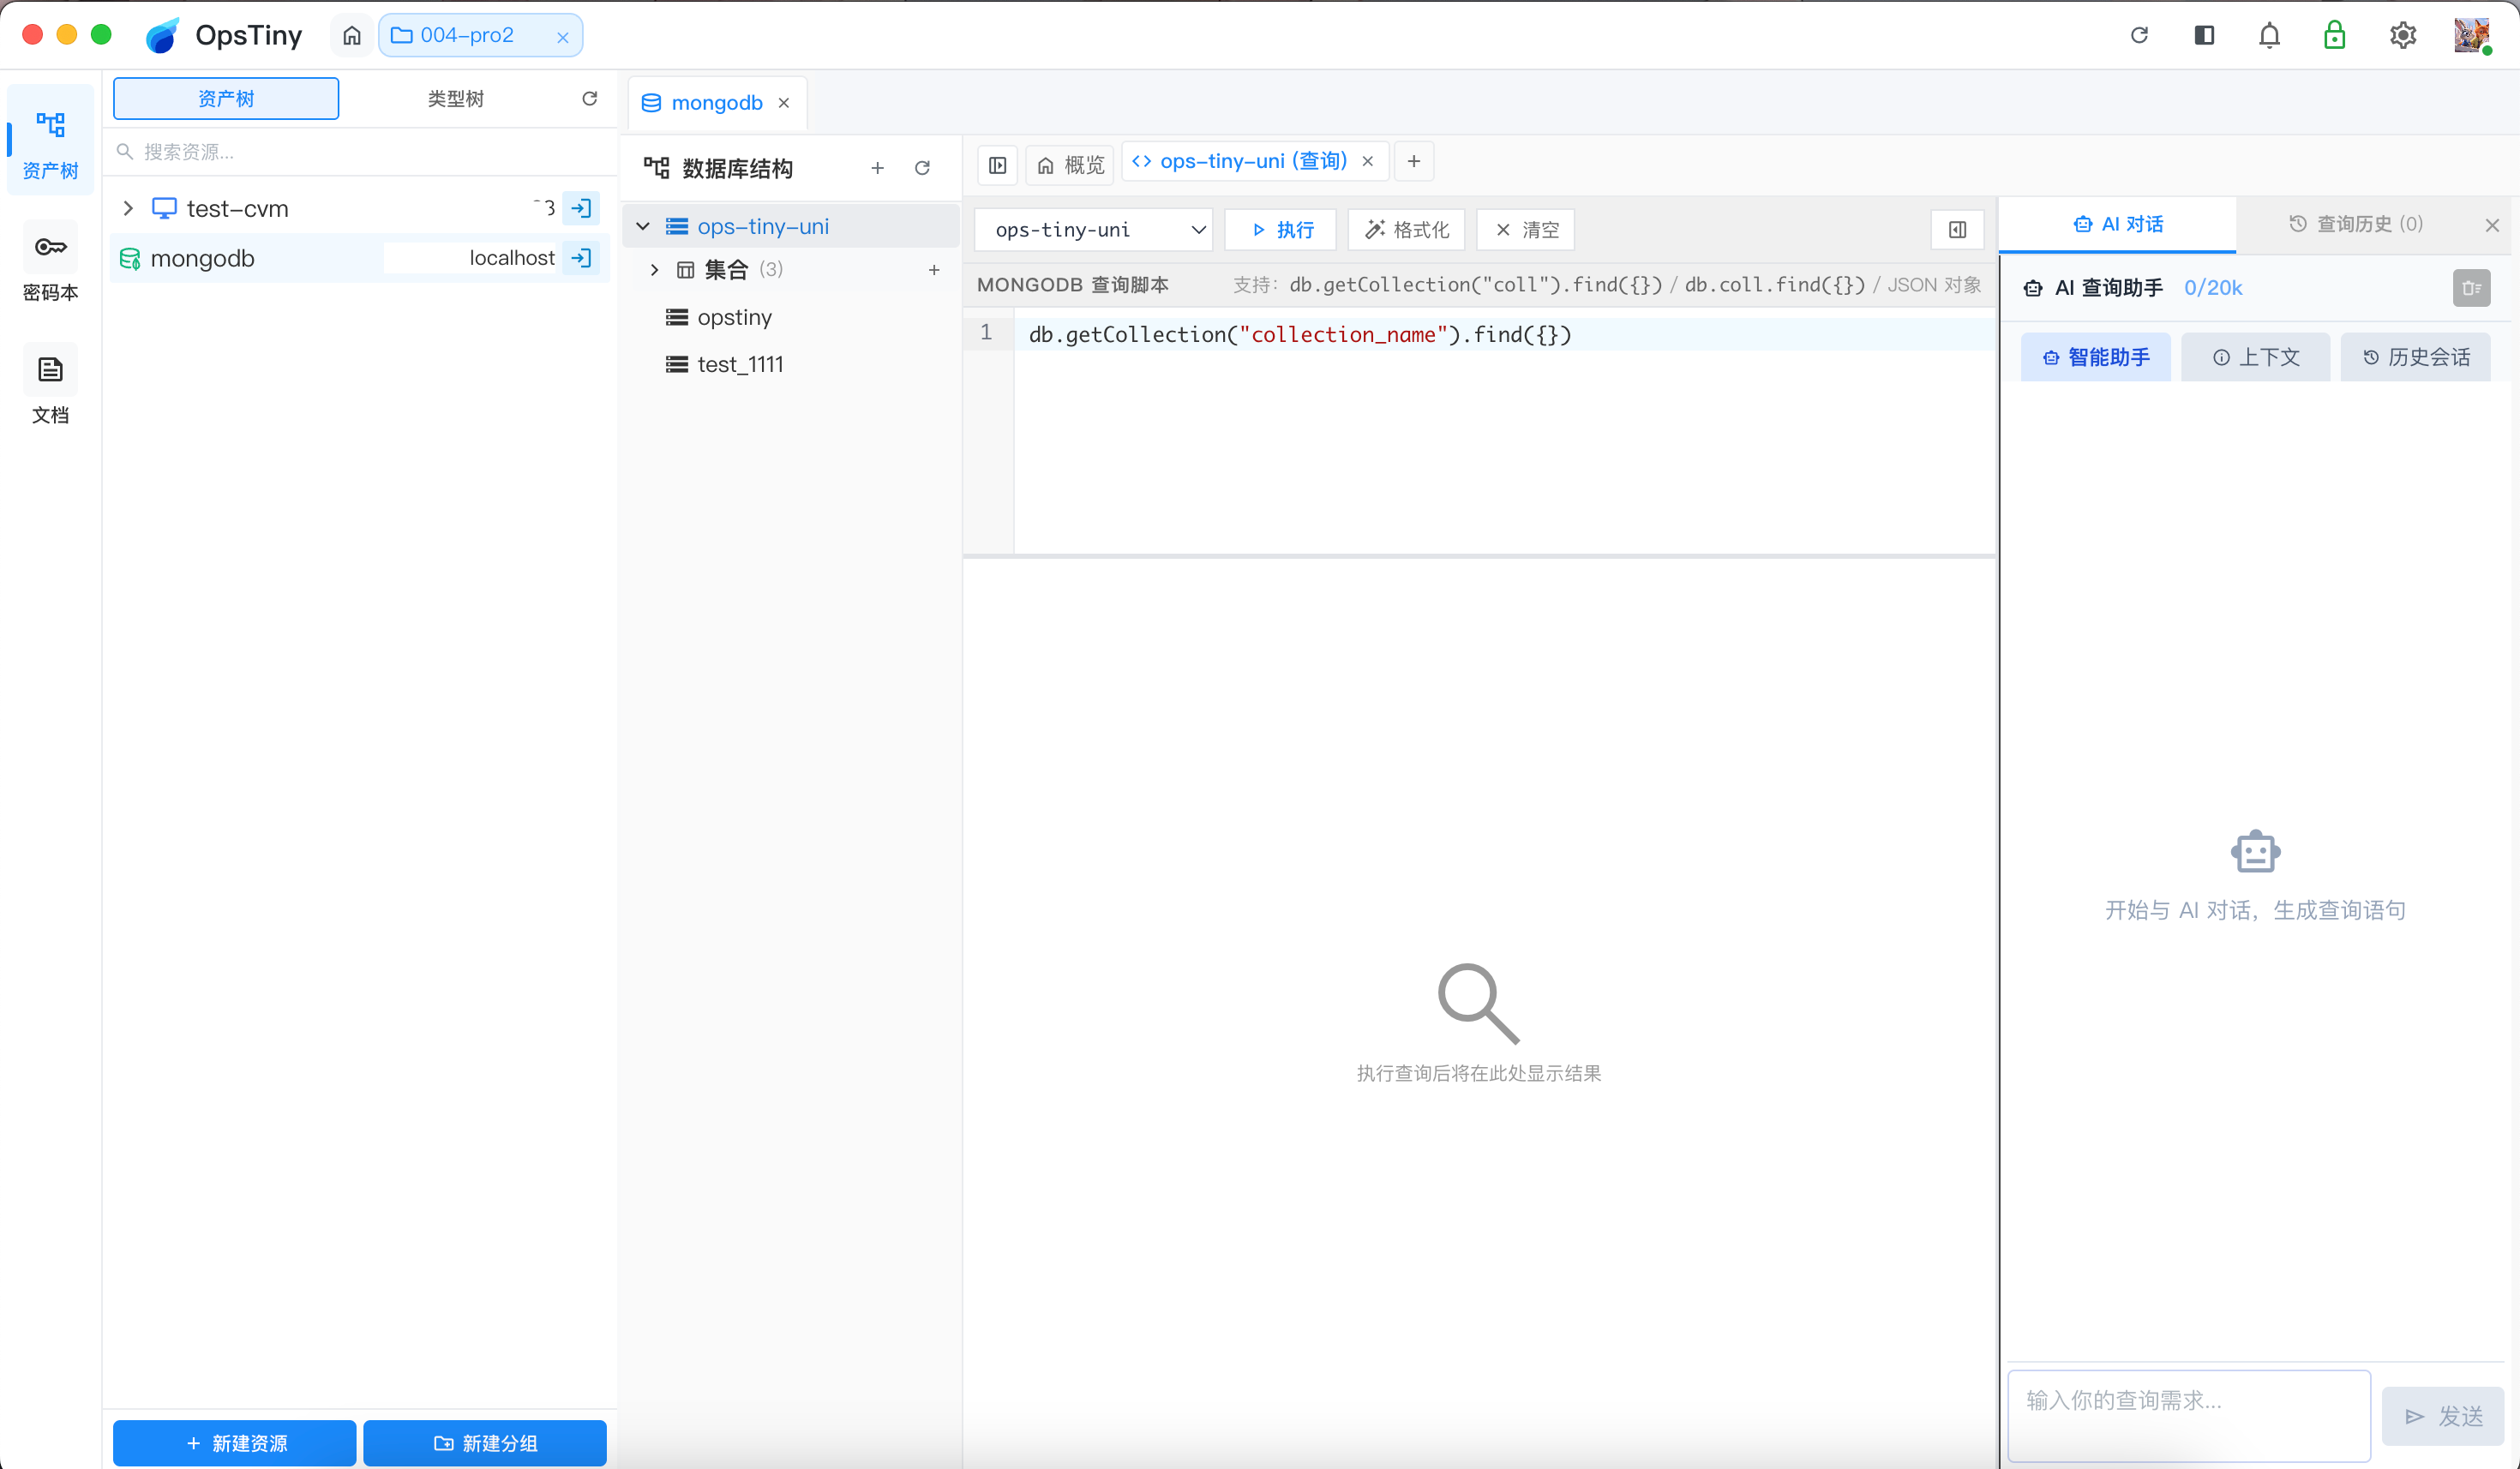Close the AI side panel
This screenshot has height=1469, width=2520.
click(2492, 225)
